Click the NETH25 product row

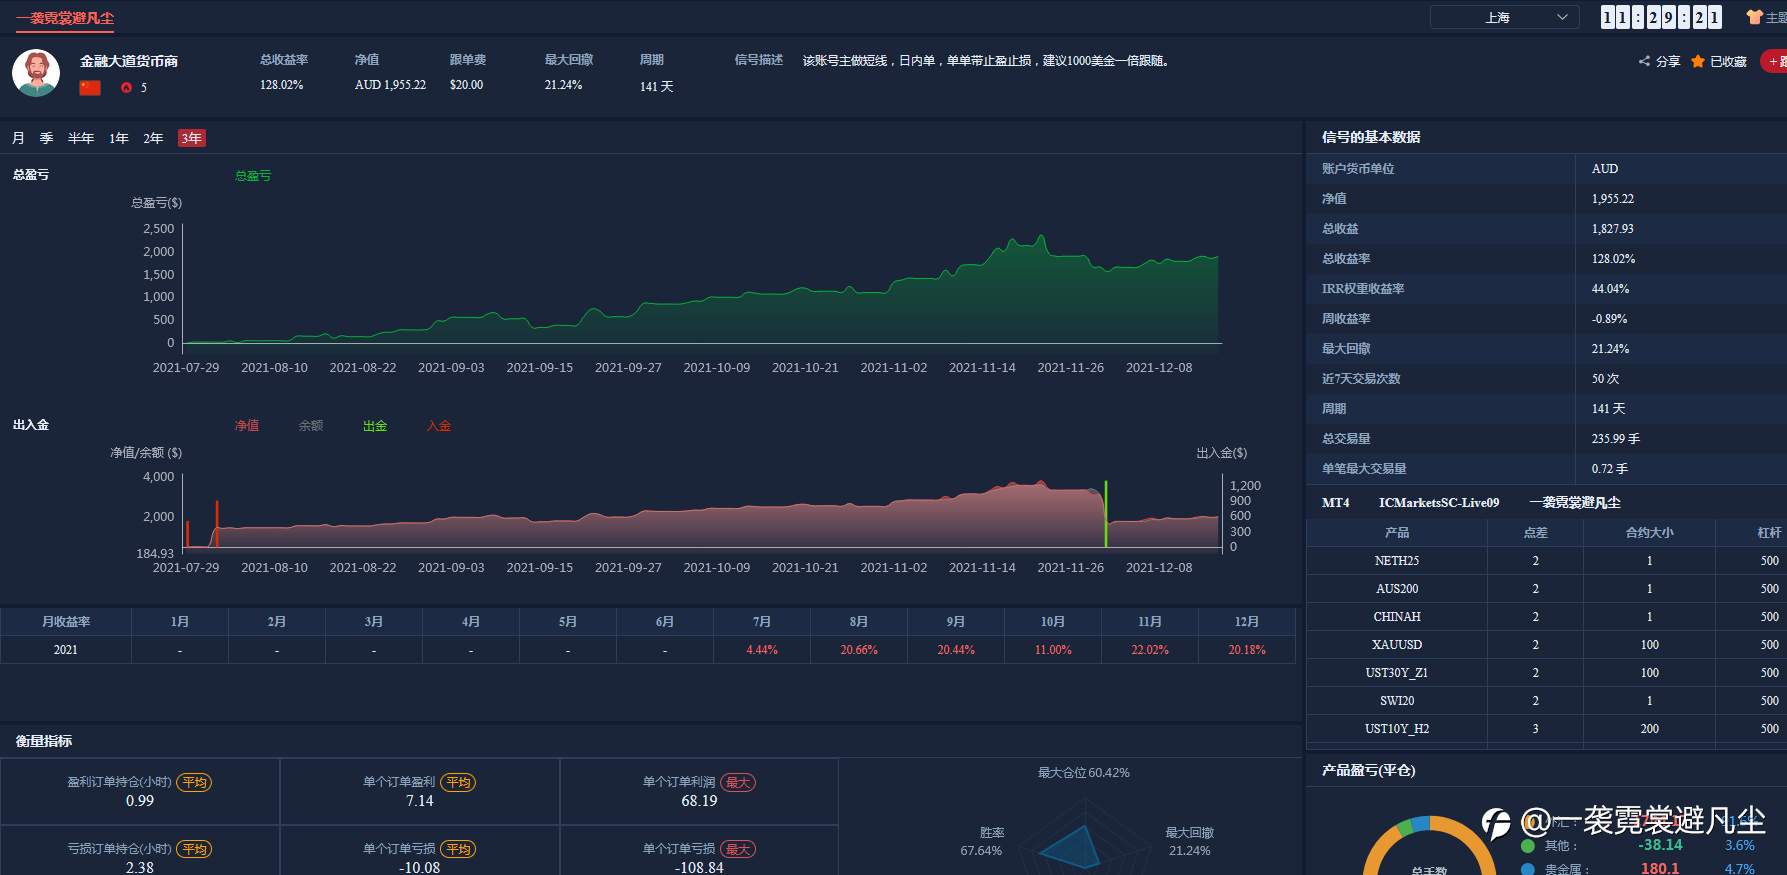[x=1546, y=561]
